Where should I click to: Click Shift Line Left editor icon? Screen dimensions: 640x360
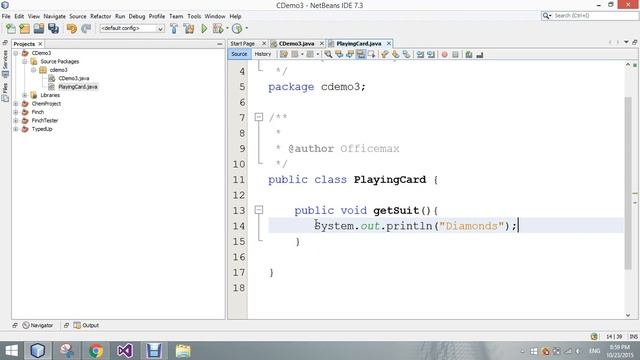point(420,54)
